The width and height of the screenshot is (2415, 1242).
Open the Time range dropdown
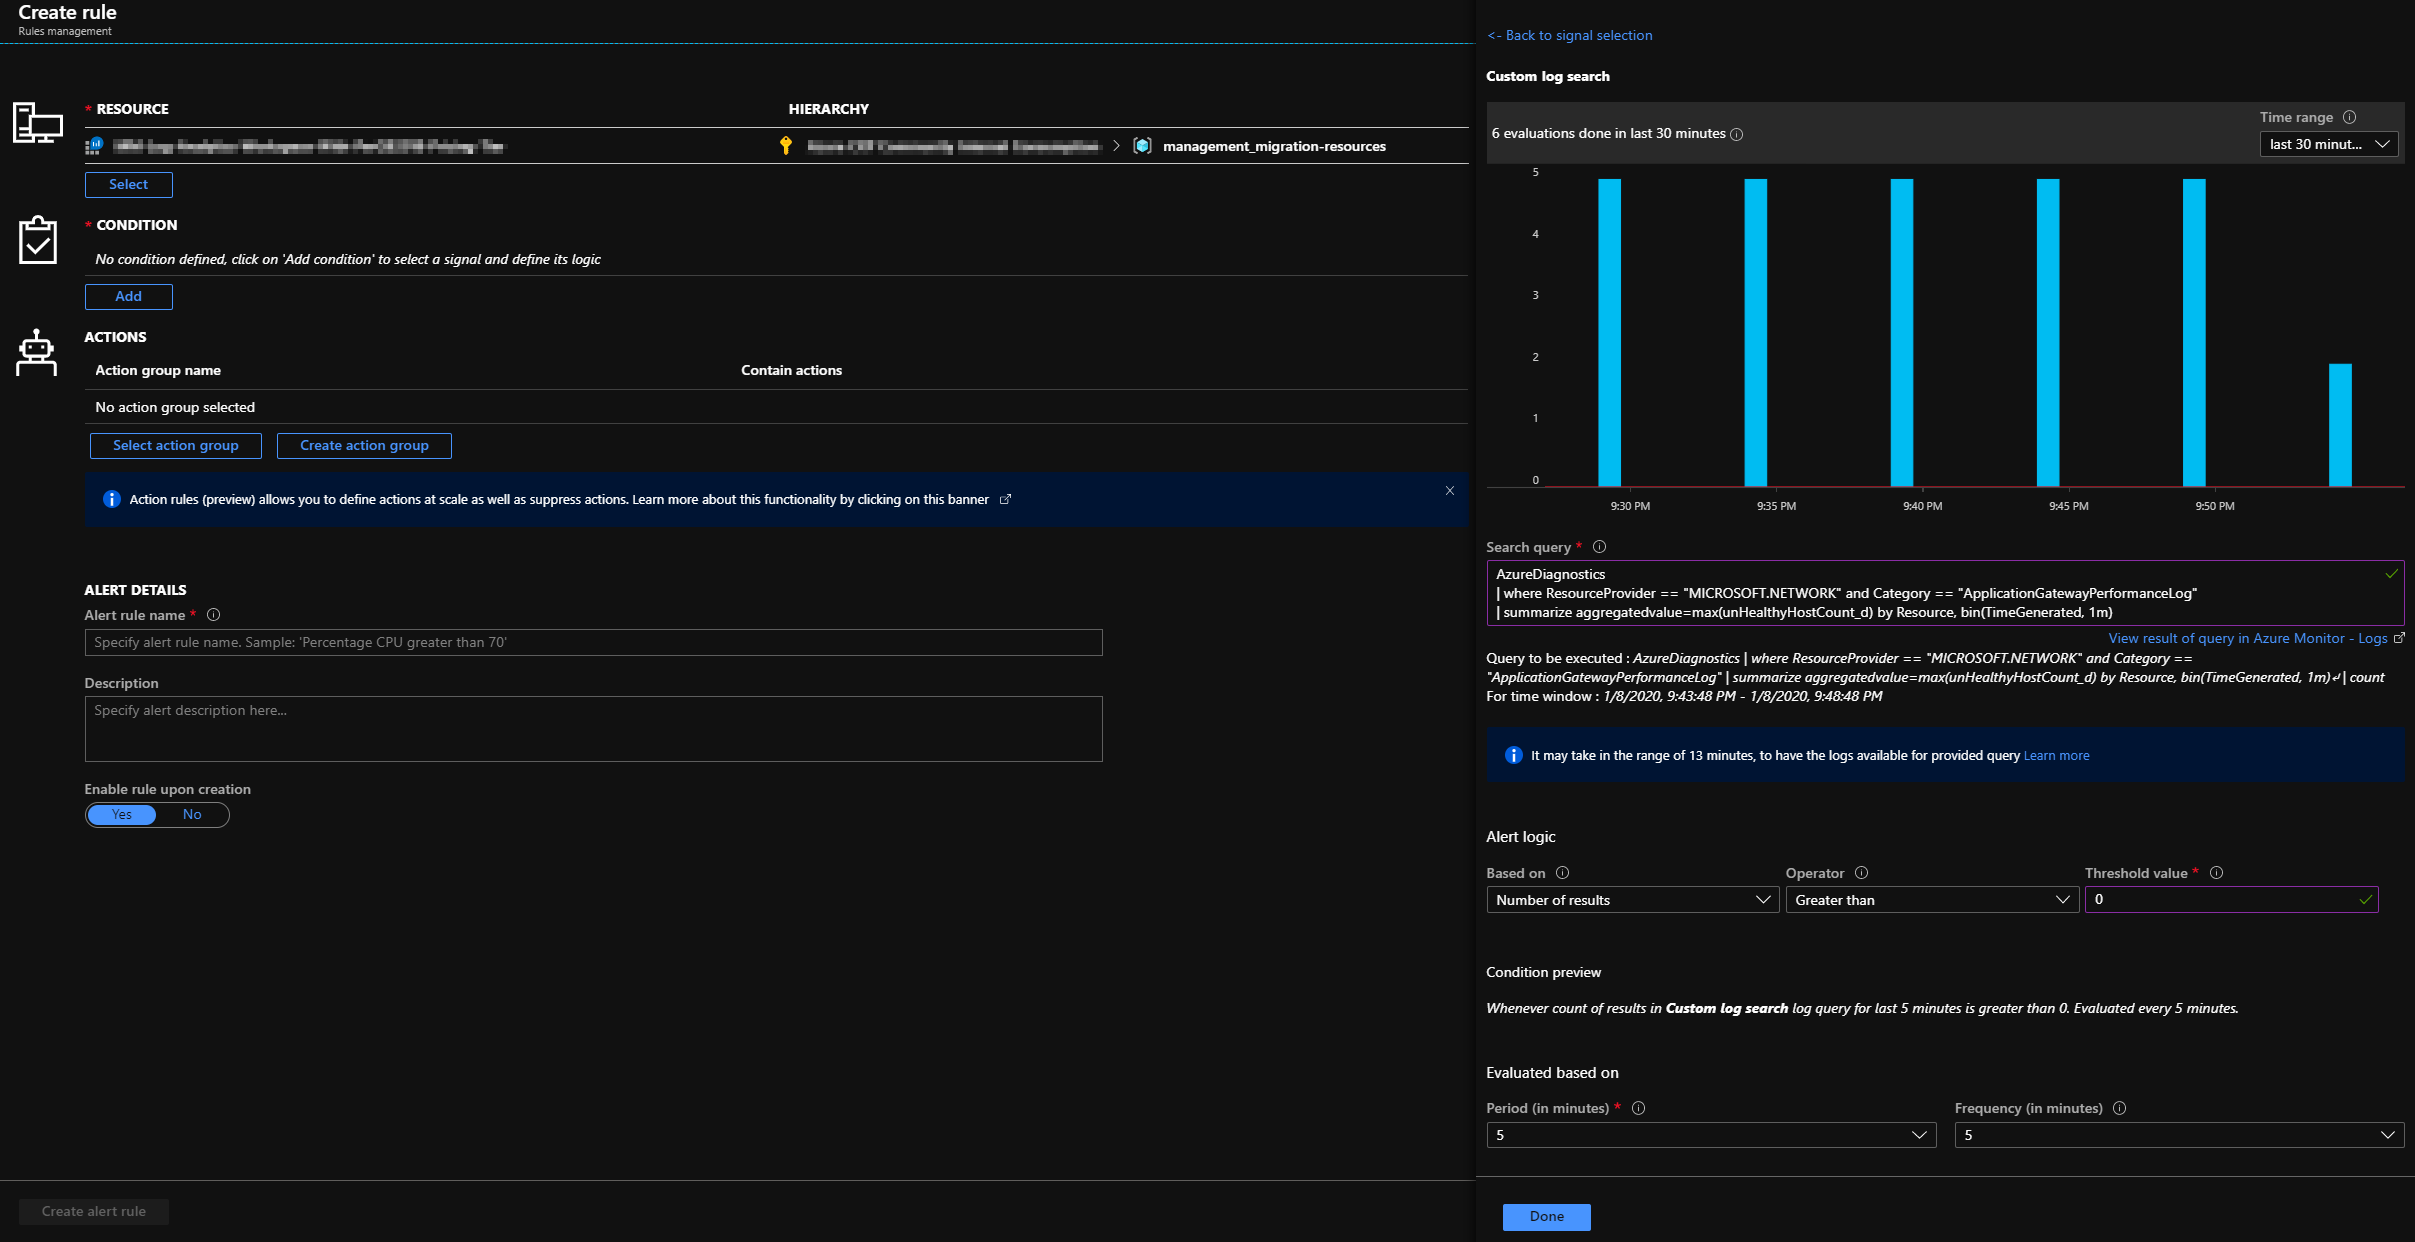[2329, 145]
